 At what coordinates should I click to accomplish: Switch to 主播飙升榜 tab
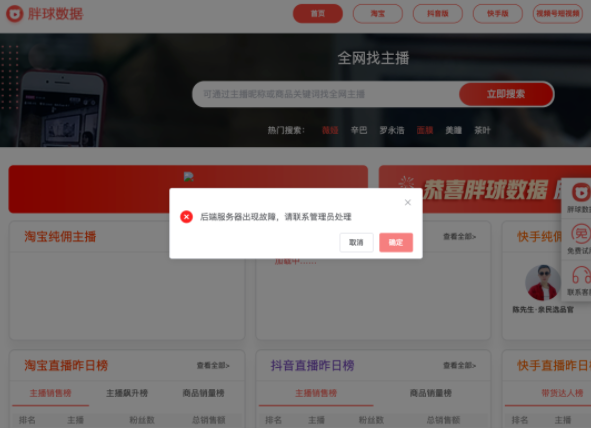click(127, 393)
